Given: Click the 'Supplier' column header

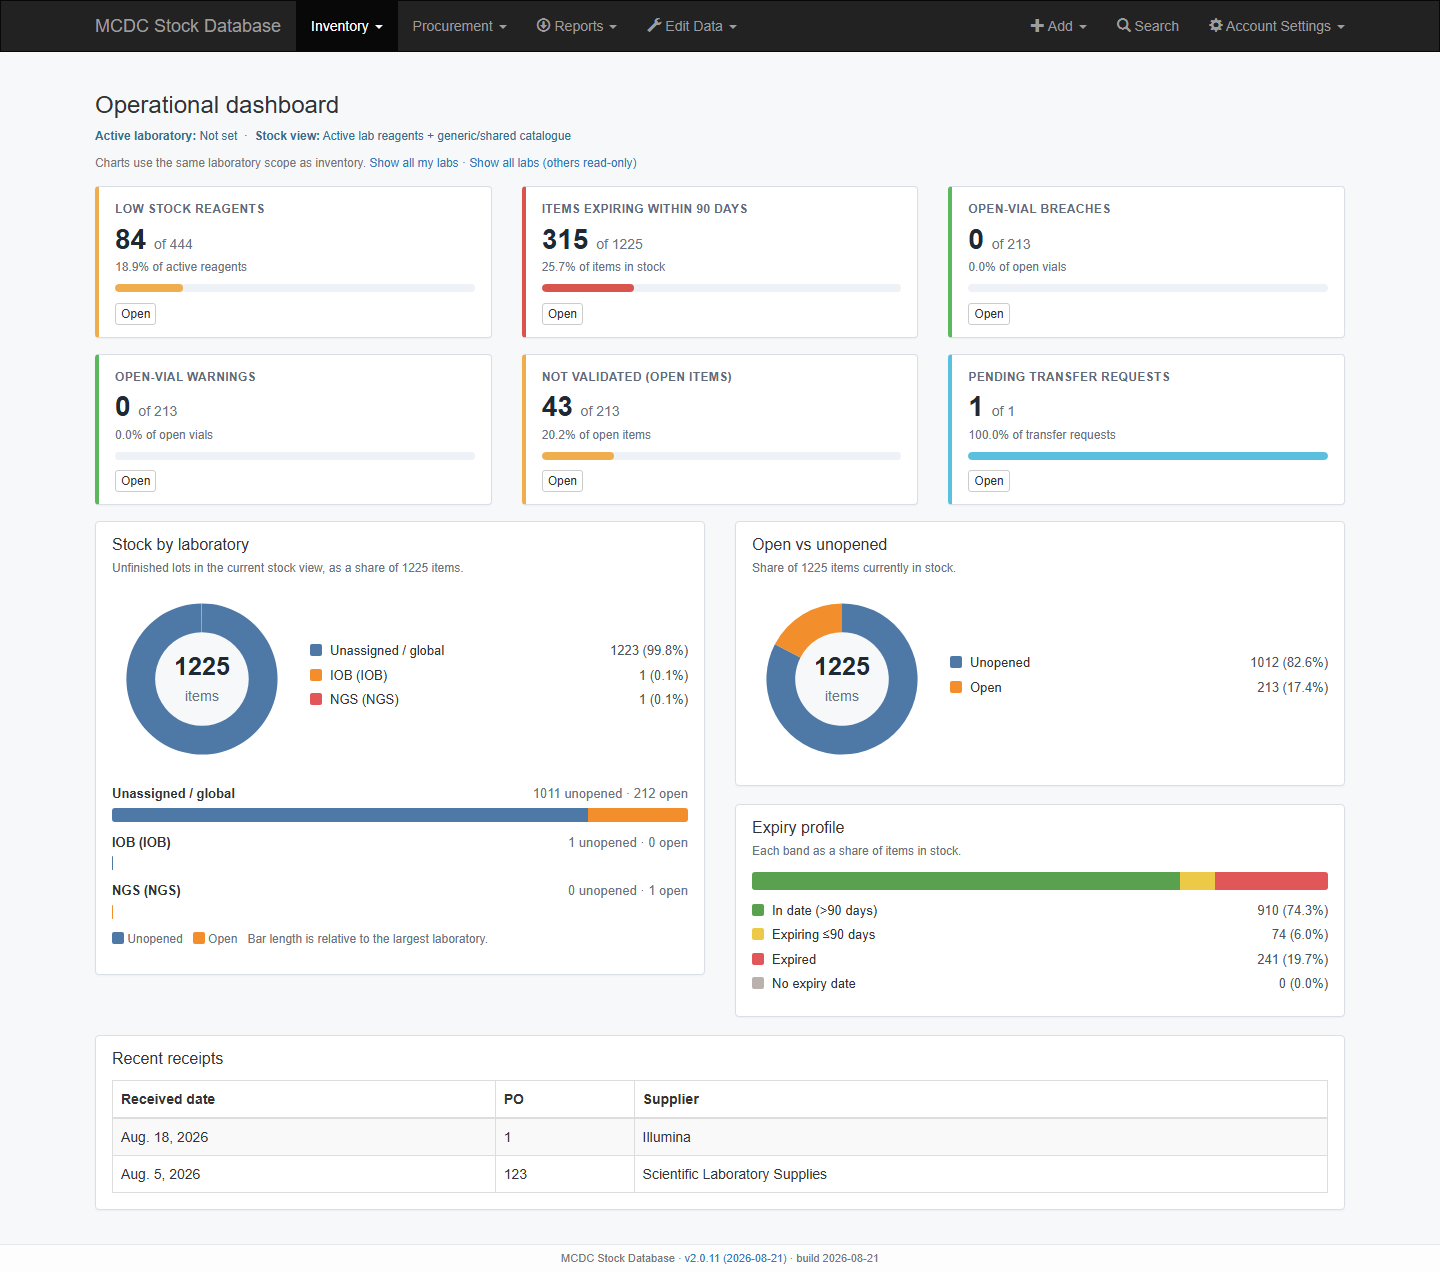Looking at the screenshot, I should point(981,1099).
